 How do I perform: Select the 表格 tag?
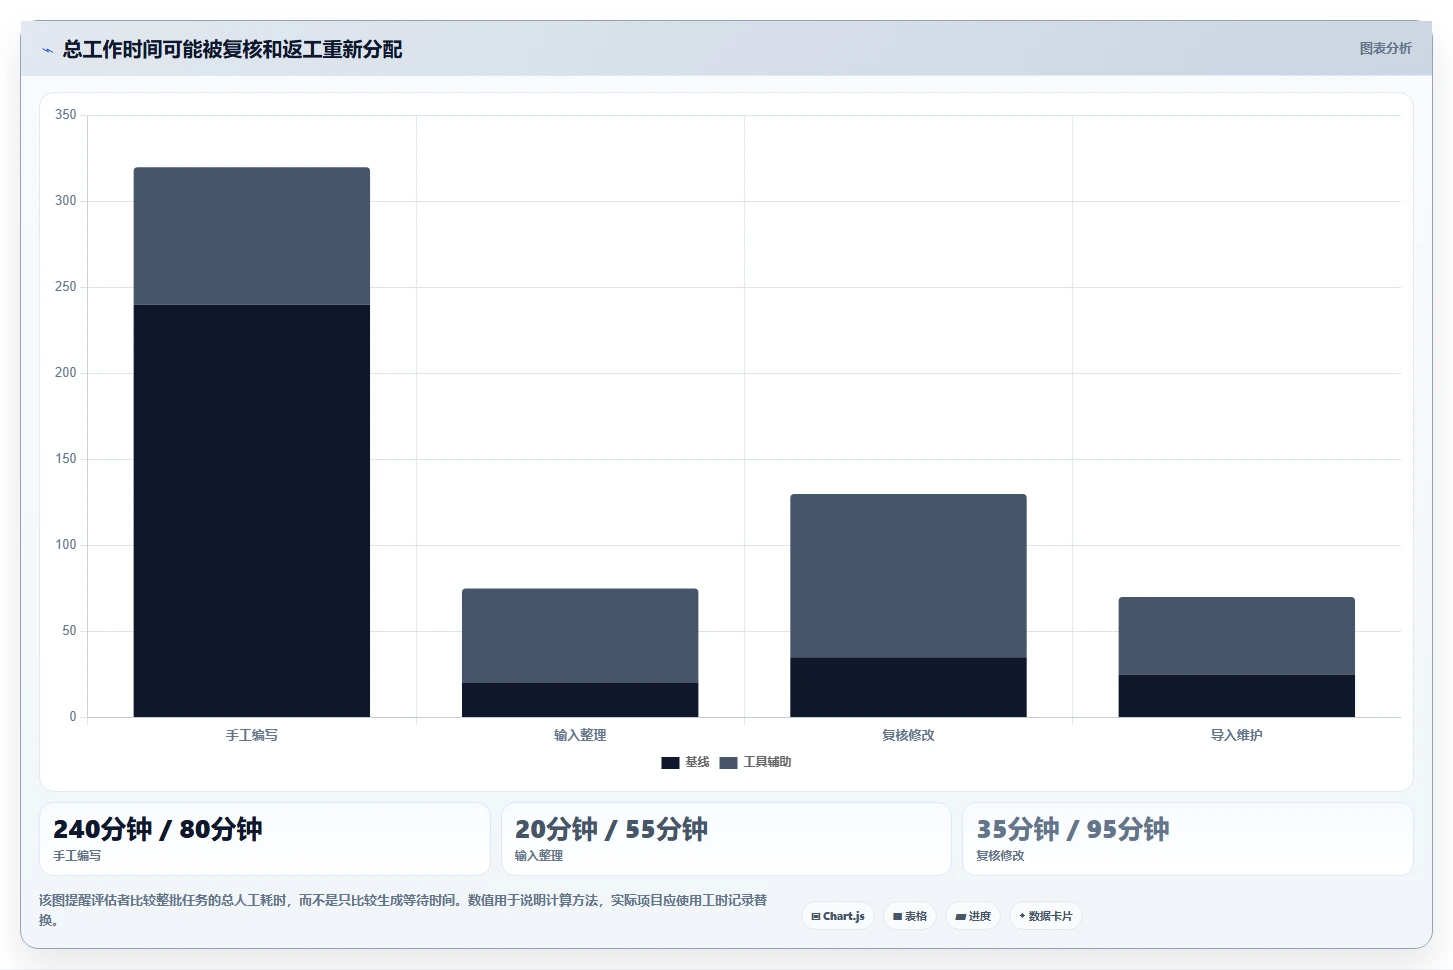point(910,916)
